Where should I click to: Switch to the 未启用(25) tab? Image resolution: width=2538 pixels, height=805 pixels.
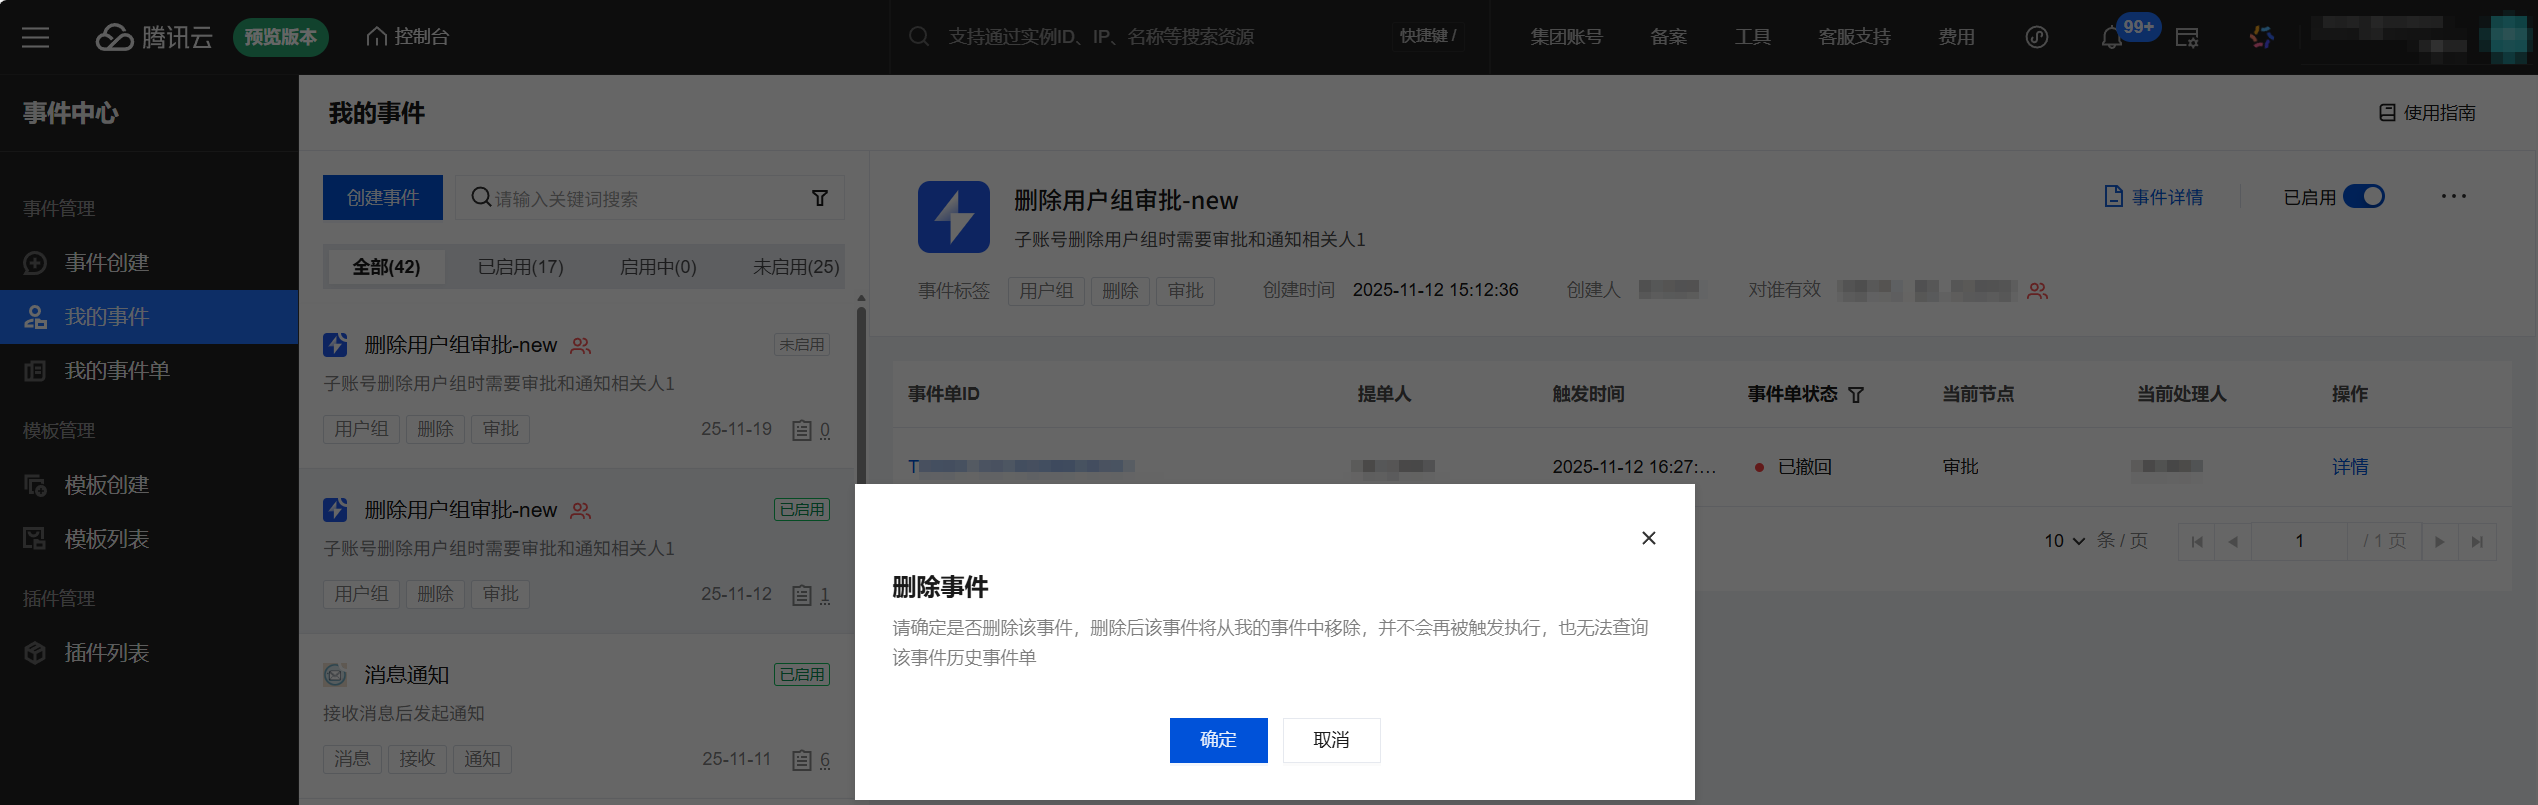pos(796,267)
